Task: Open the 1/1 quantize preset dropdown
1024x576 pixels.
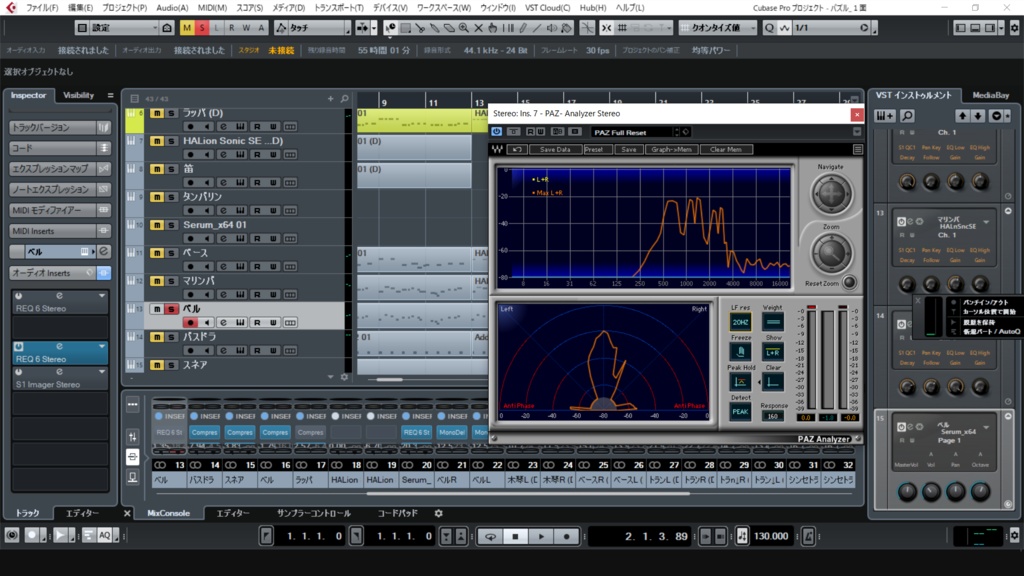Action: tap(831, 28)
